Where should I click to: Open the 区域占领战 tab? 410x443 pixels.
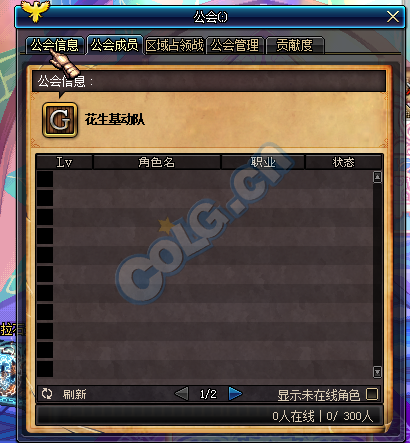[175, 45]
